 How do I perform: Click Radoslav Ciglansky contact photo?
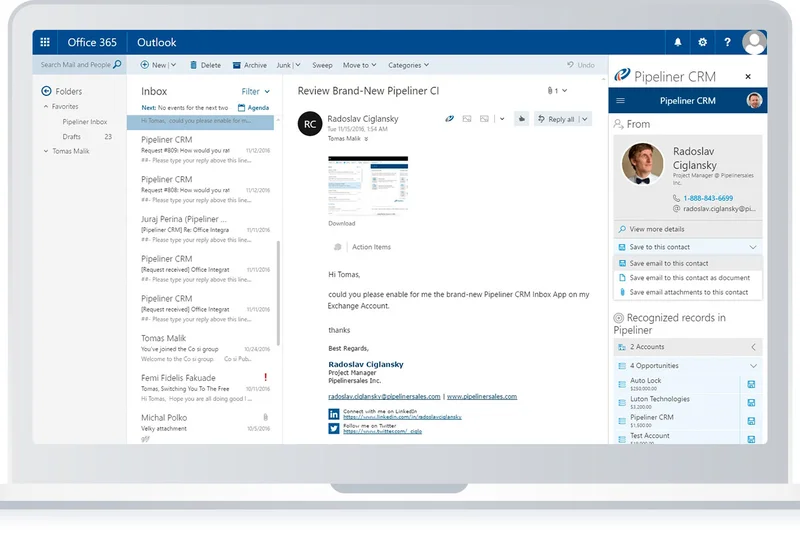[x=642, y=164]
